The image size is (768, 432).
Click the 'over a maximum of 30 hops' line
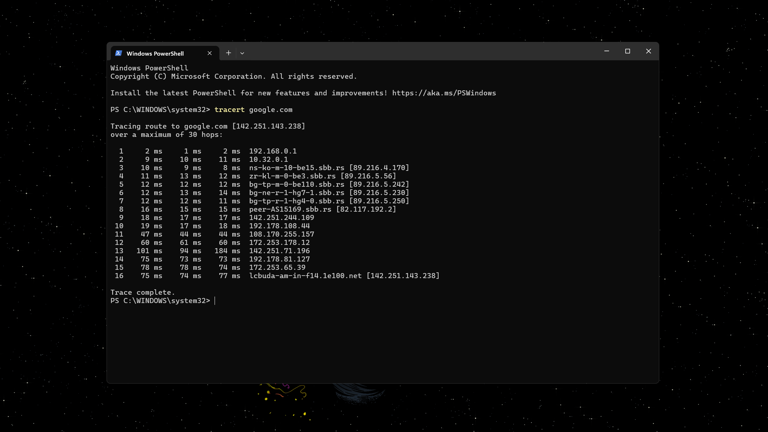coord(167,135)
